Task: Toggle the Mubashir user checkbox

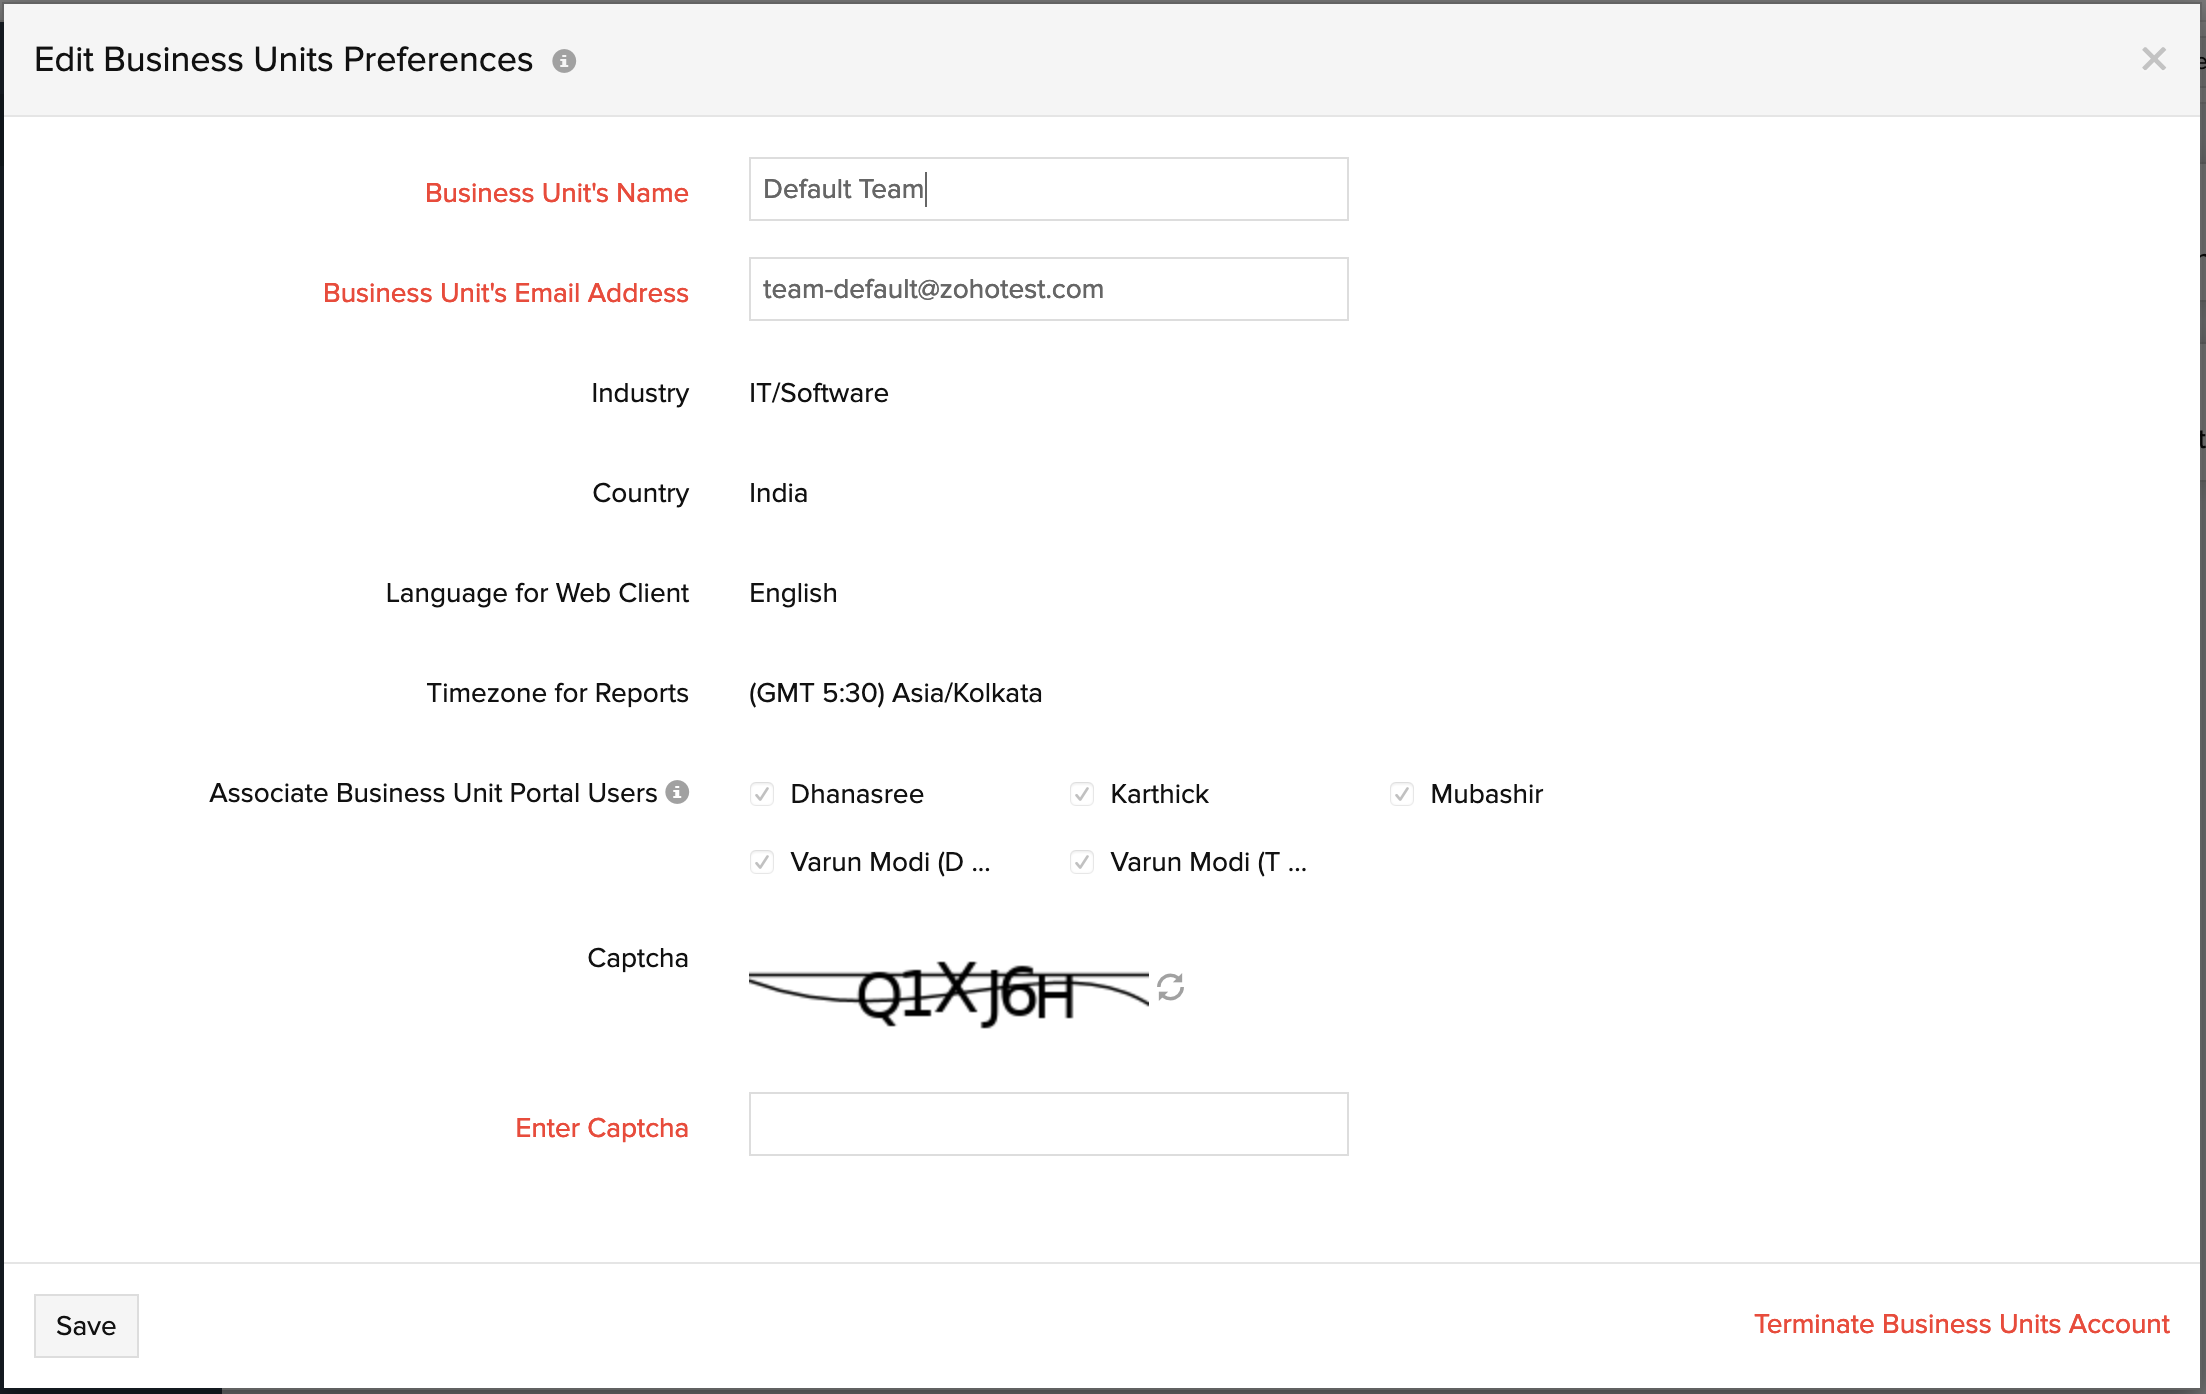Action: pos(1401,794)
